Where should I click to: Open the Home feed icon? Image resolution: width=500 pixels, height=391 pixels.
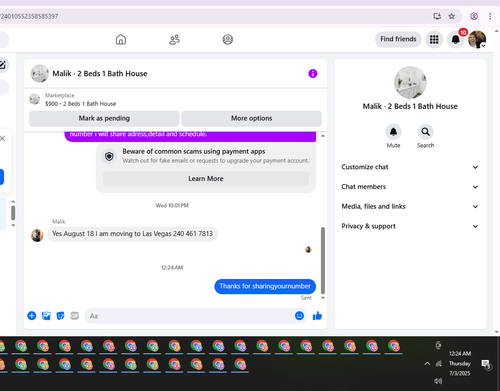pyautogui.click(x=121, y=39)
